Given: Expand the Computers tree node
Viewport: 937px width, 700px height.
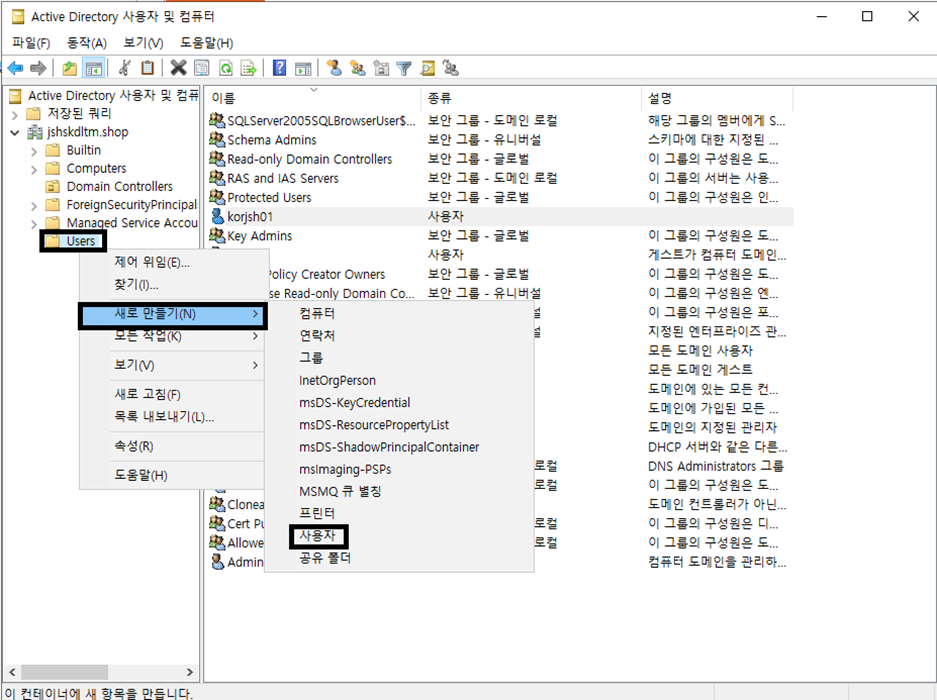Looking at the screenshot, I should click(x=34, y=169).
